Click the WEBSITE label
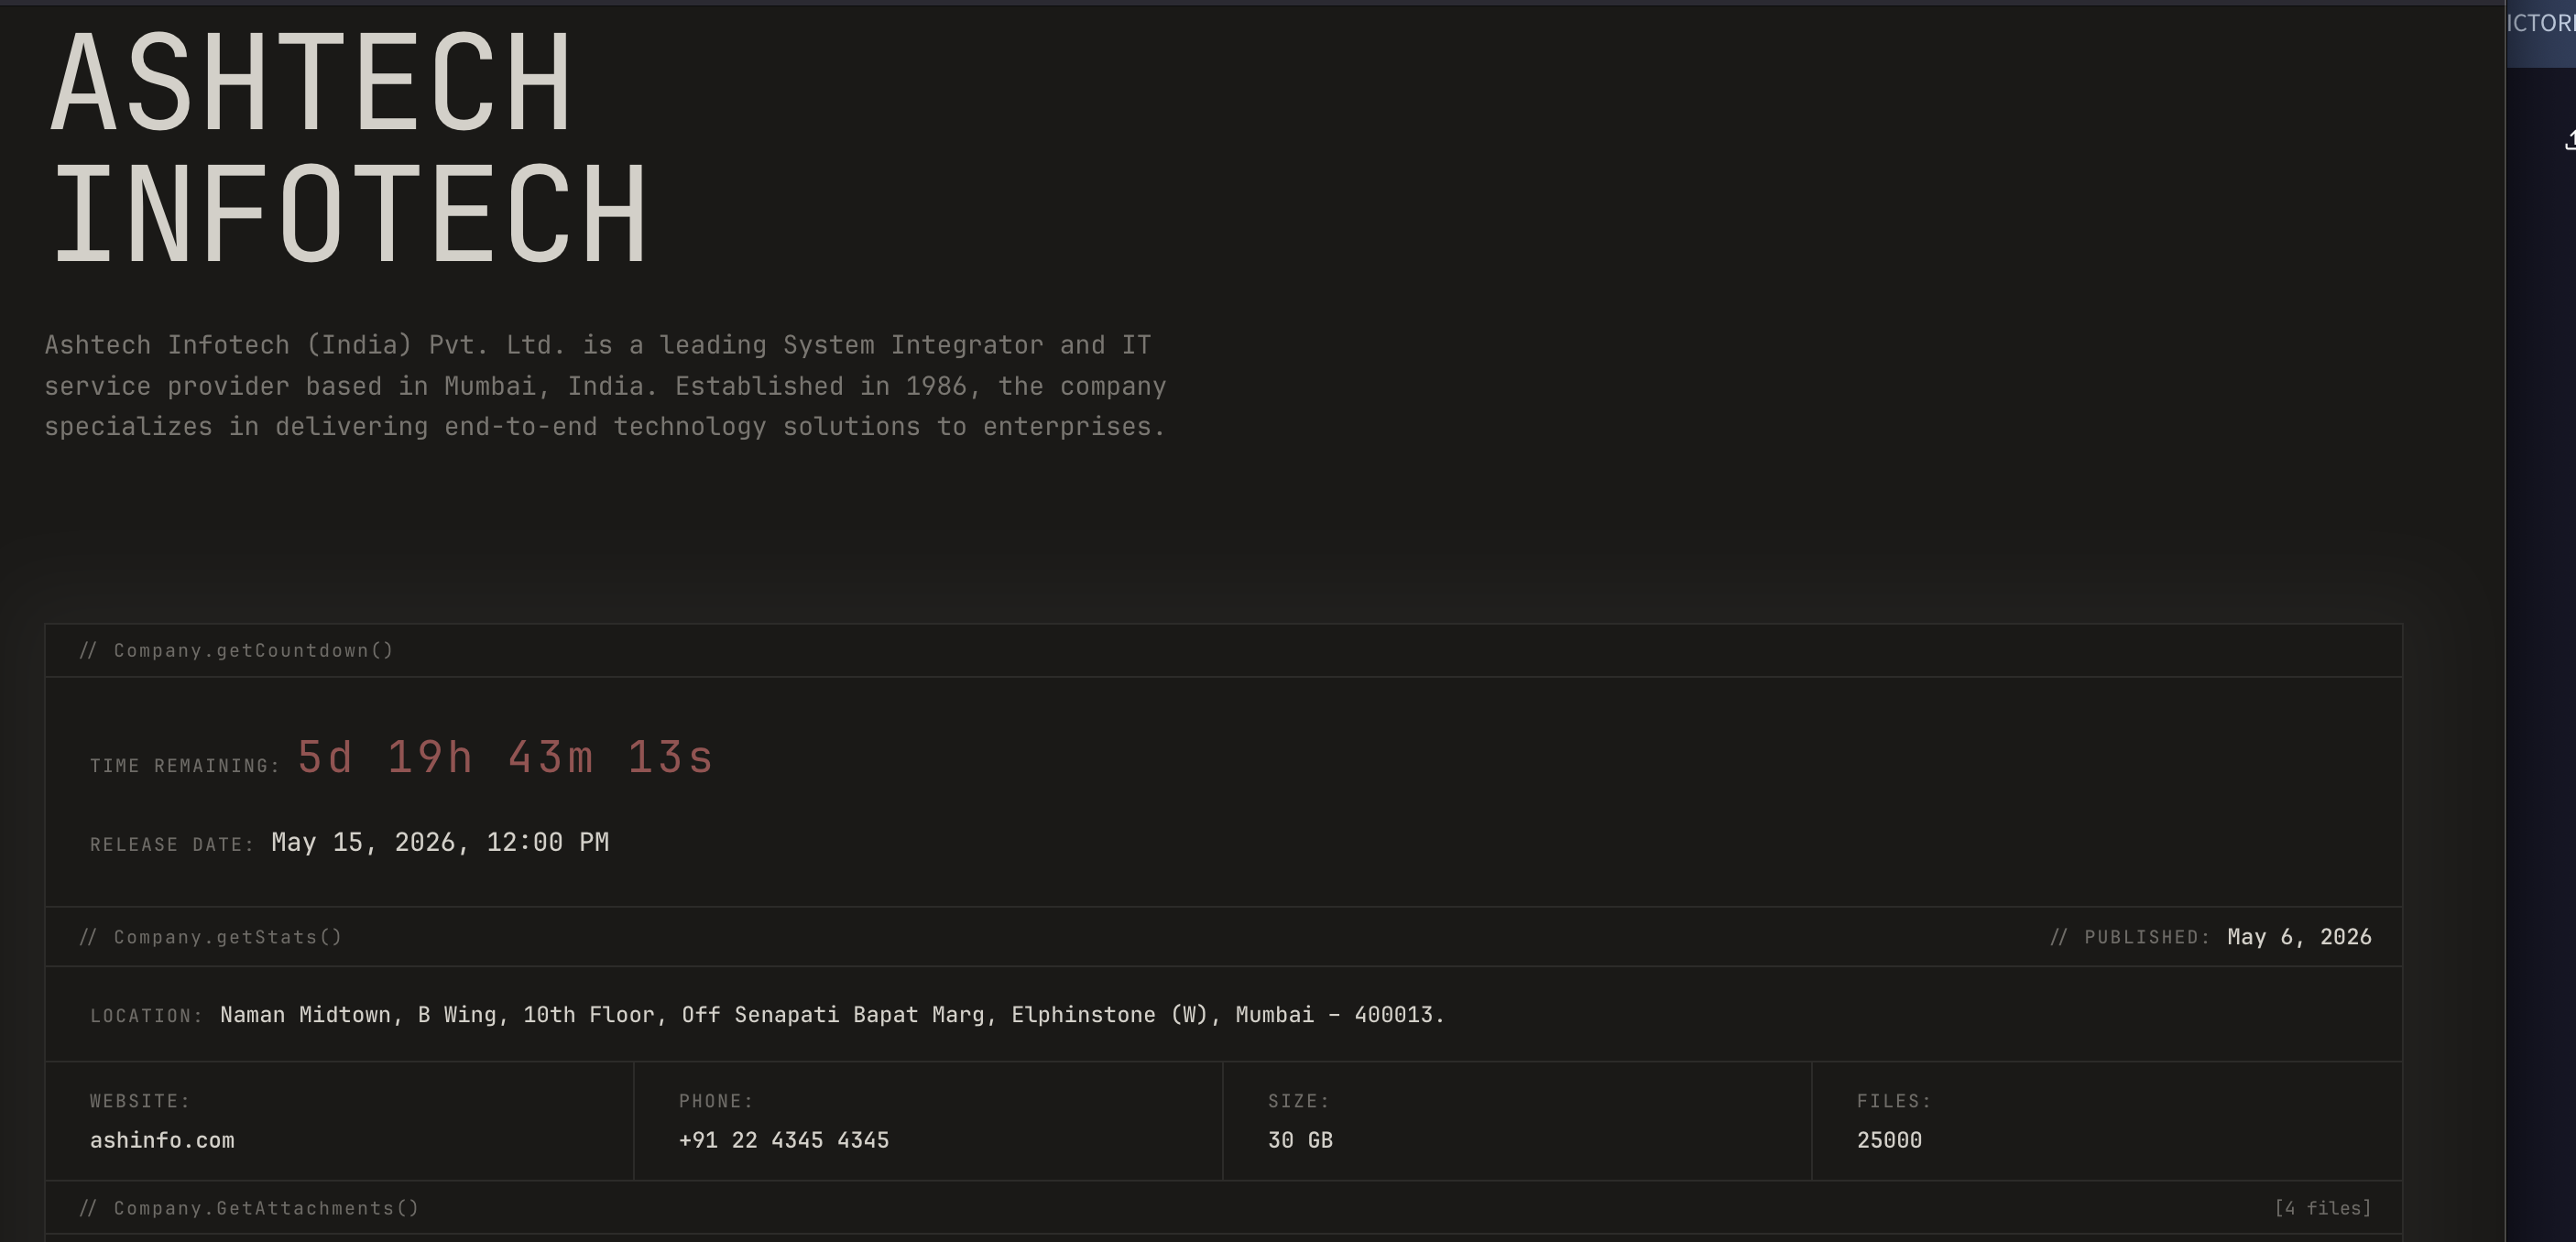This screenshot has width=2576, height=1242. pos(140,1101)
